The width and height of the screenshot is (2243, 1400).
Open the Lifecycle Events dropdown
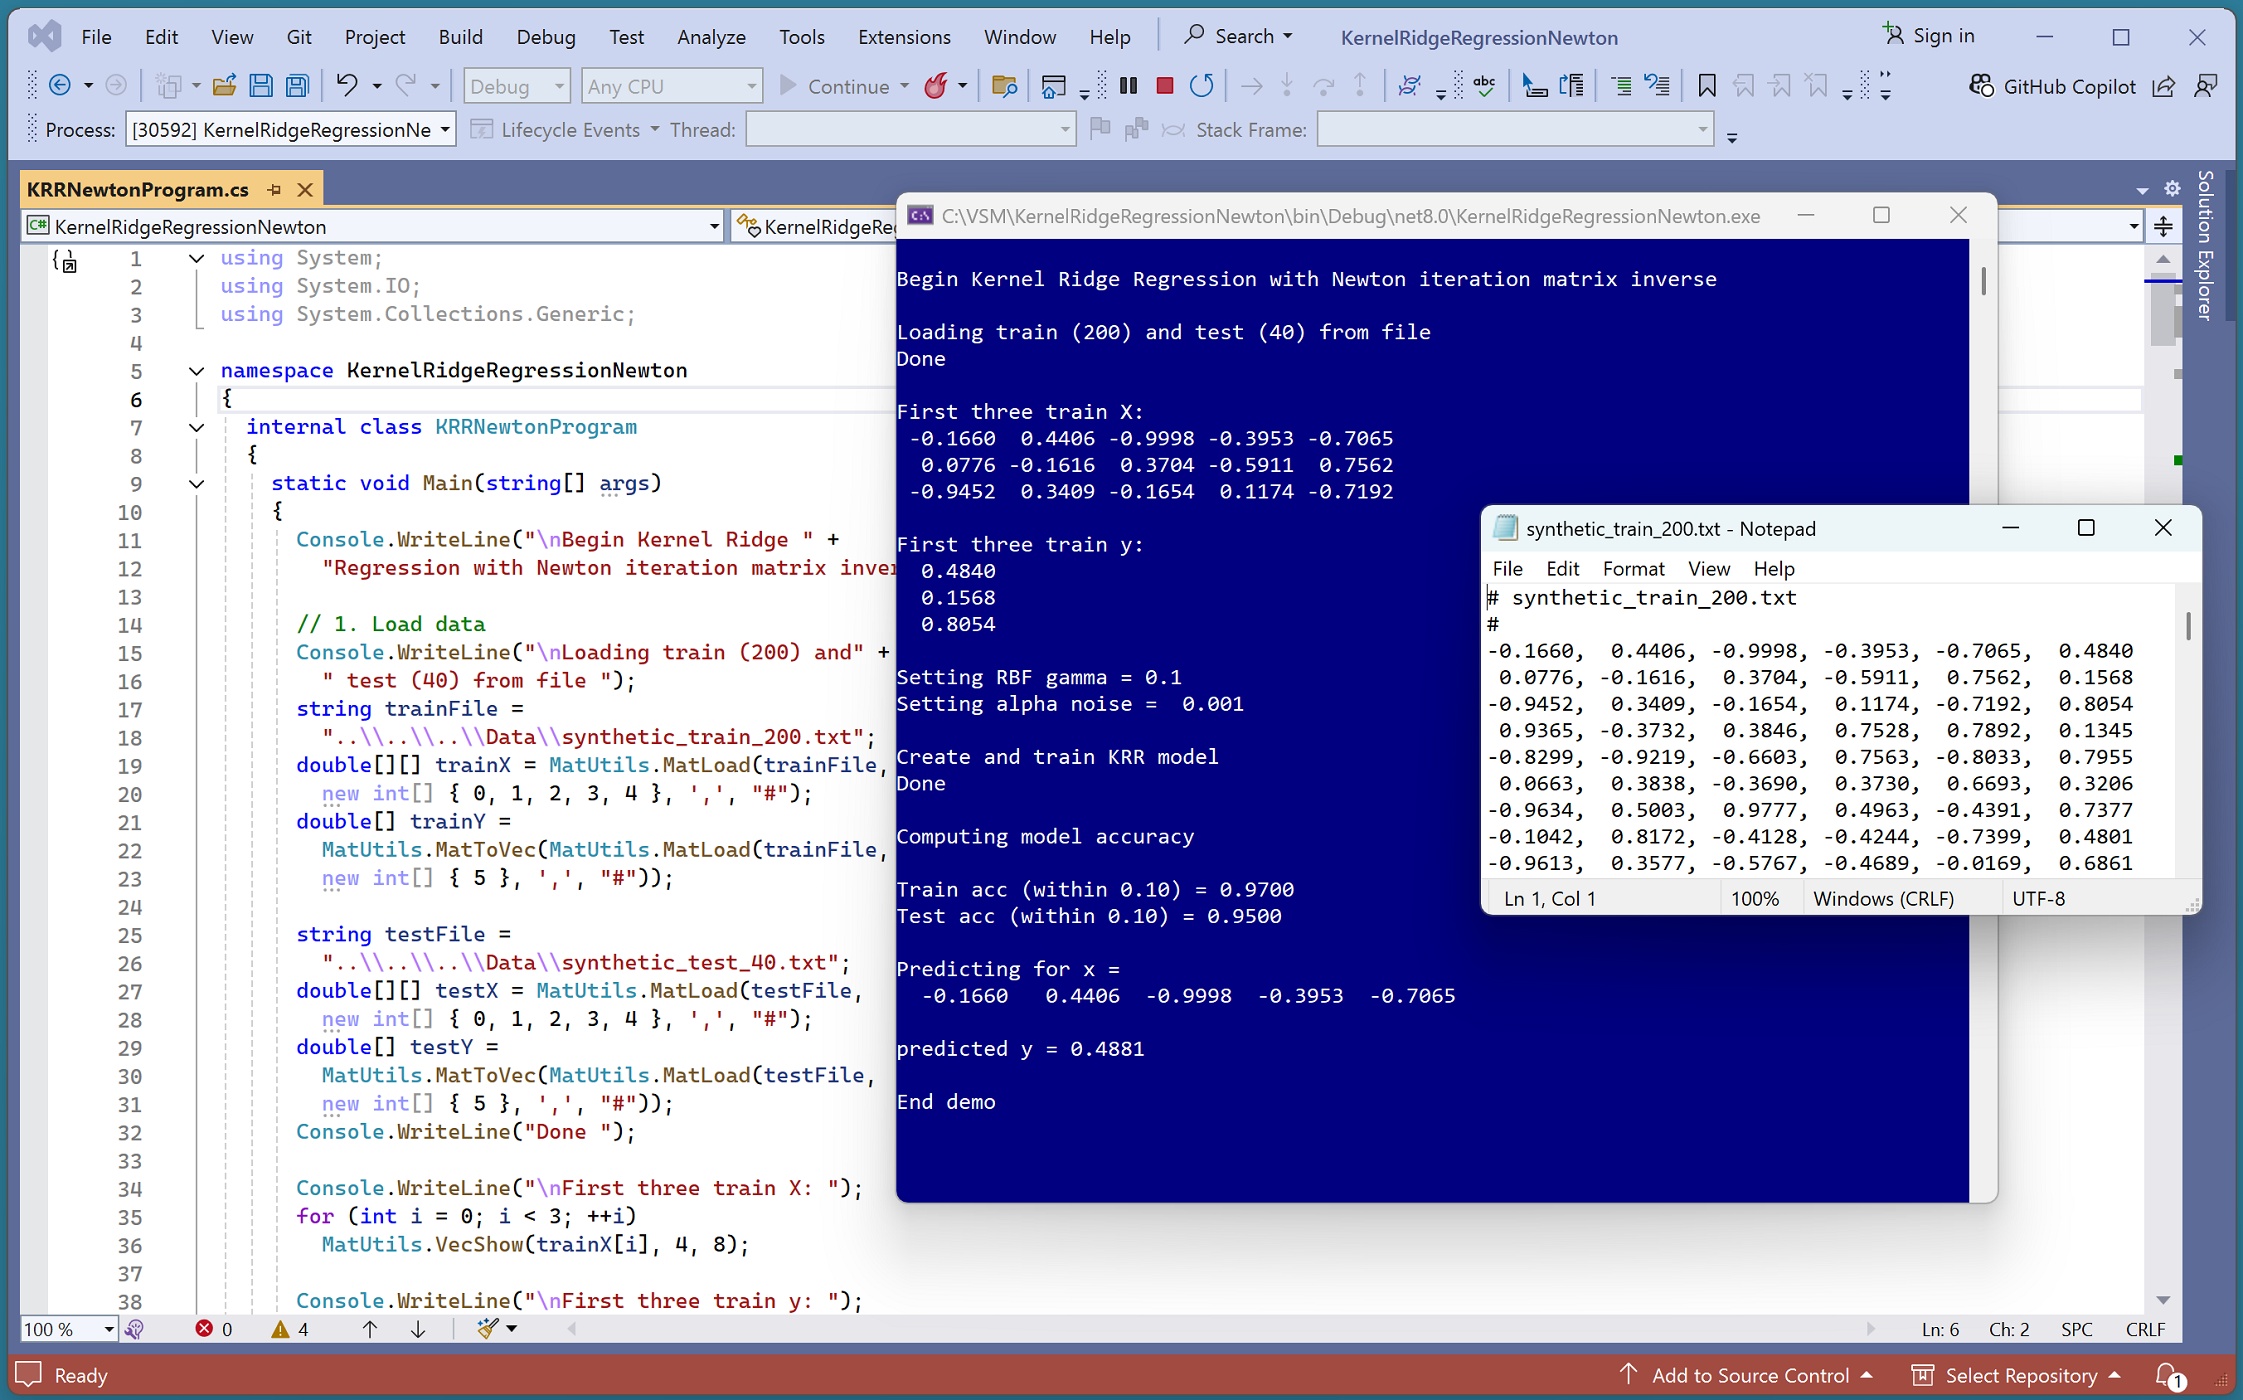pos(654,130)
